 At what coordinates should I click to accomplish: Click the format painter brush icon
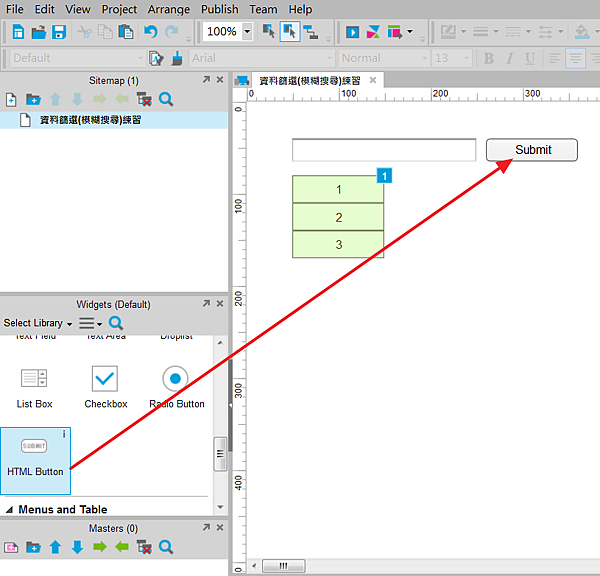click(x=177, y=58)
